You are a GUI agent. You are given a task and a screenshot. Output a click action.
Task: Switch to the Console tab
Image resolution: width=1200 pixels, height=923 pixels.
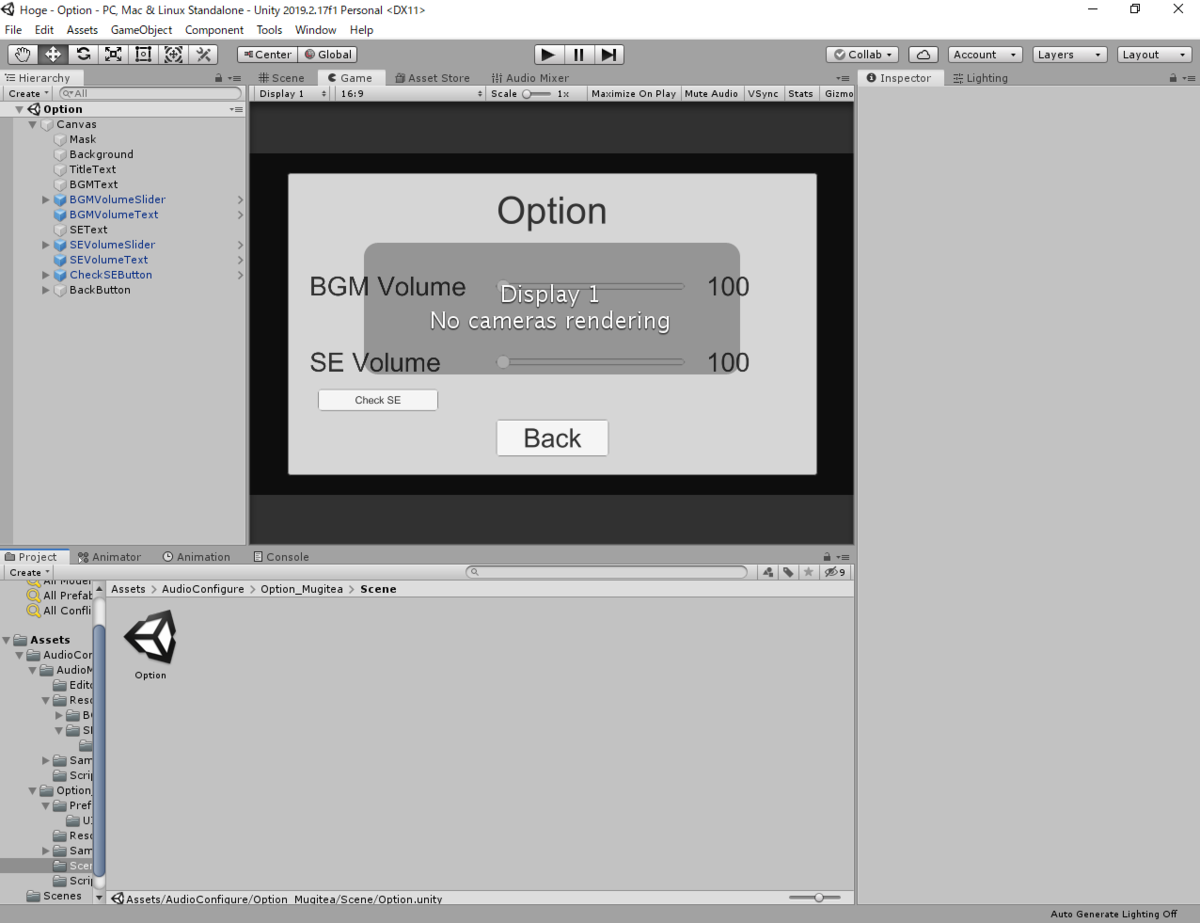[x=281, y=557]
